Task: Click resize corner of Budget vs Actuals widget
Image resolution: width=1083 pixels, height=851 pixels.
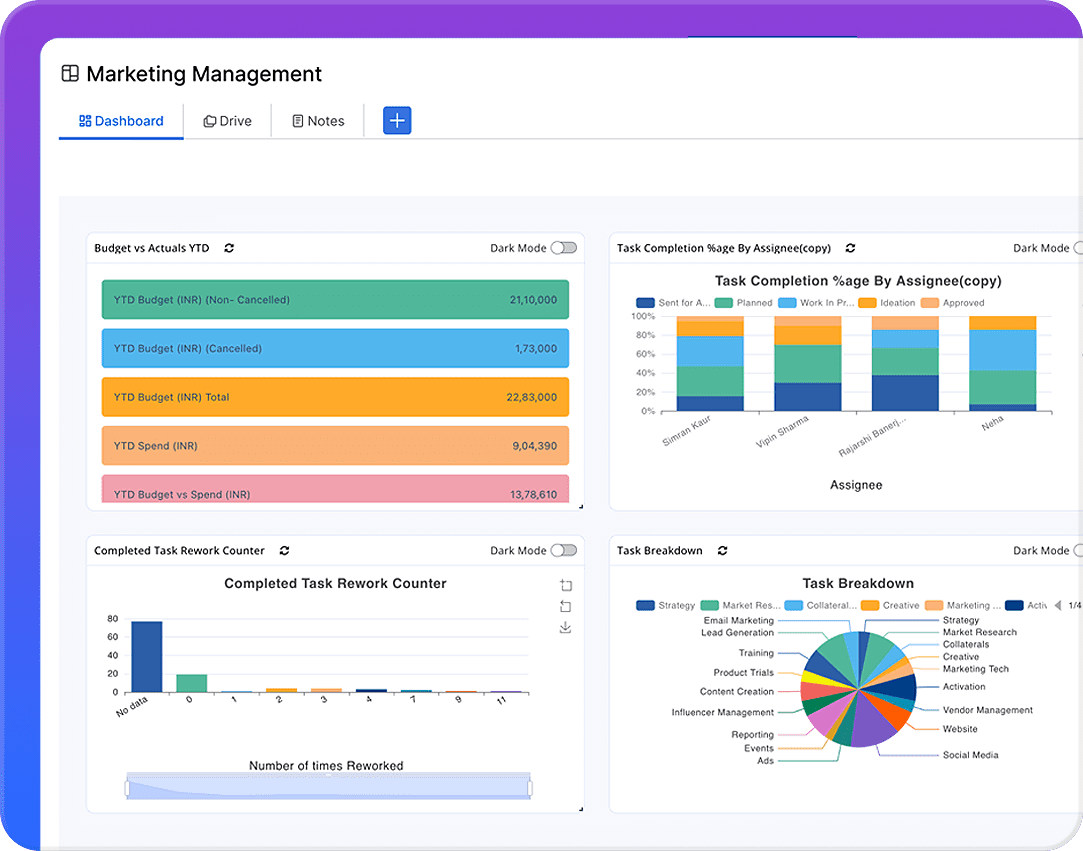Action: click(581, 506)
